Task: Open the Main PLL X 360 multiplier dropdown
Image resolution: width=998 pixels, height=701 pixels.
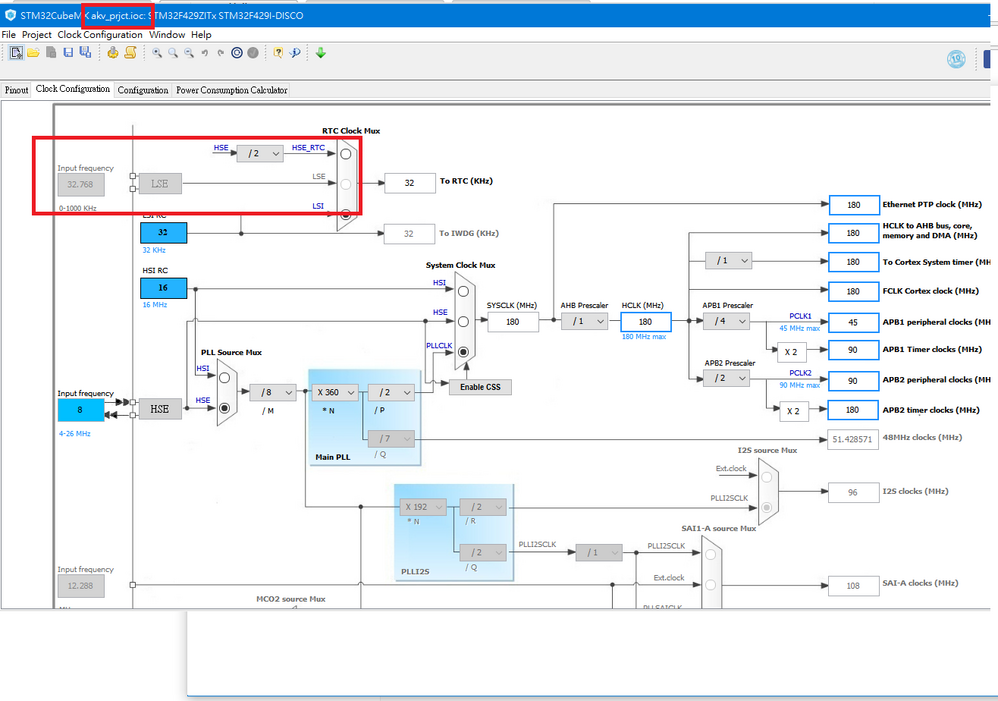Action: point(335,392)
